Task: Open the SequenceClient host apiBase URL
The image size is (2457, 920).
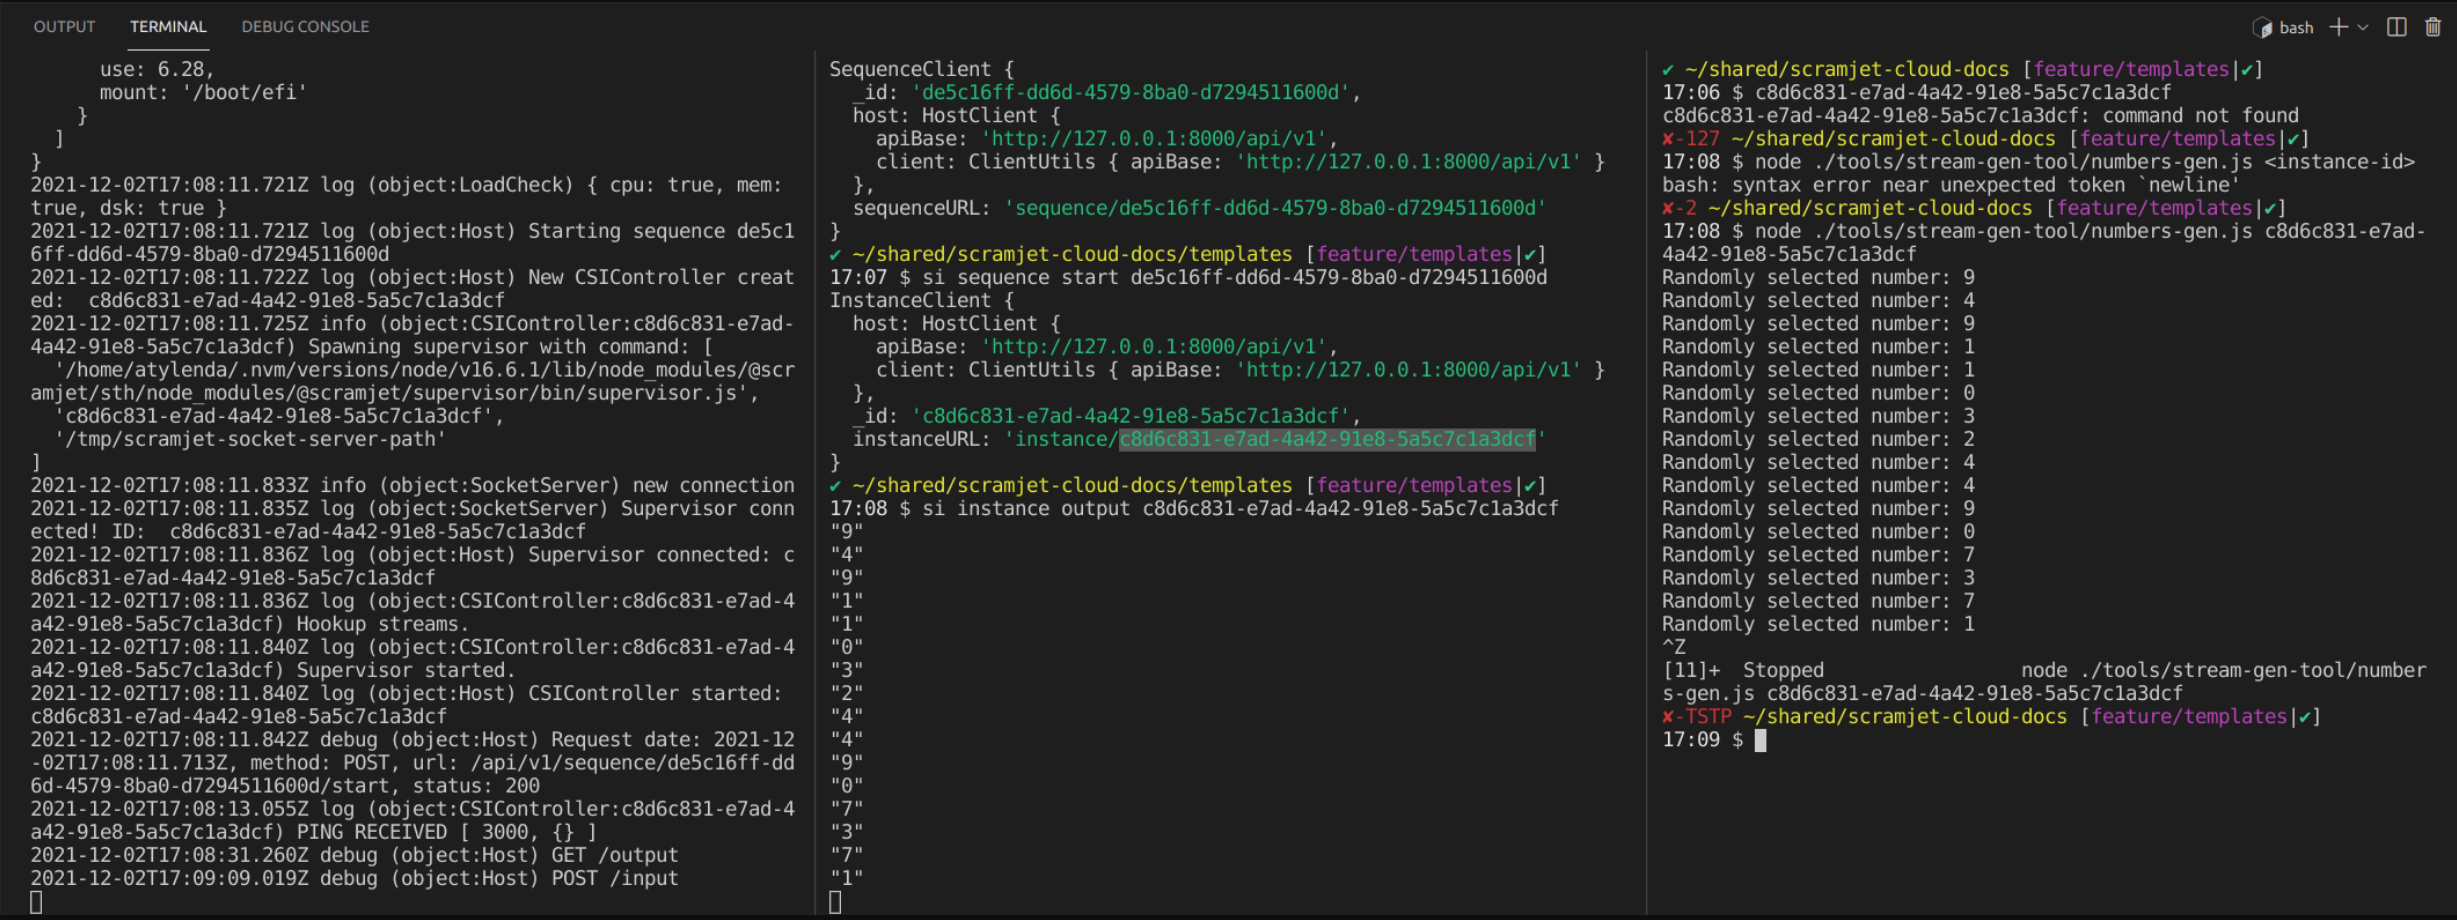Action: click(x=1154, y=139)
